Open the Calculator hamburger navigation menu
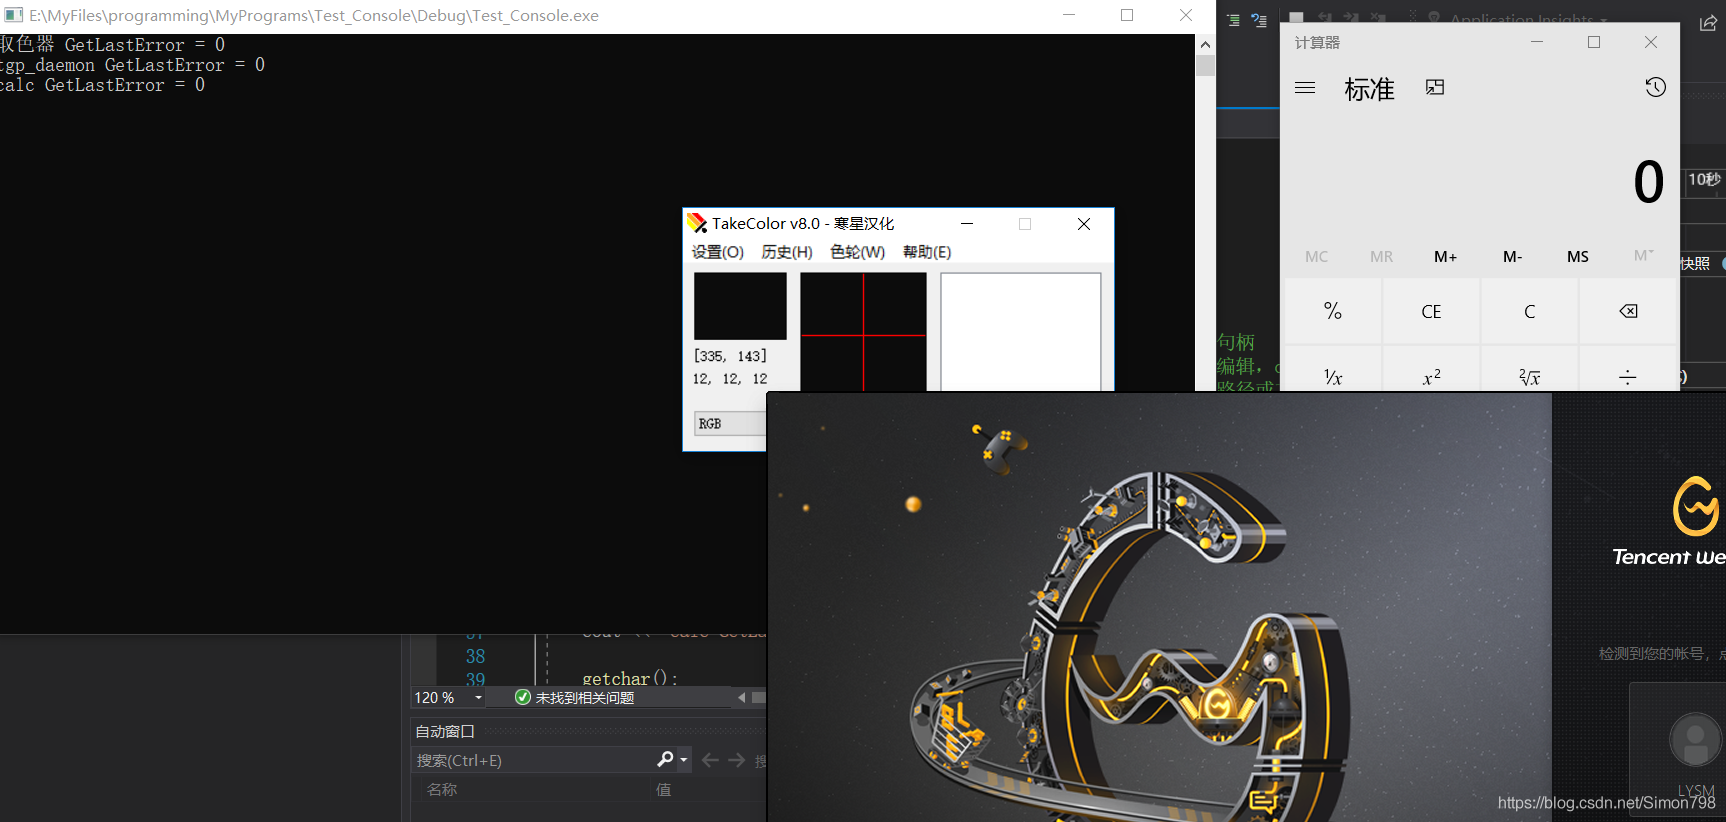Viewport: 1726px width, 822px height. click(x=1305, y=88)
